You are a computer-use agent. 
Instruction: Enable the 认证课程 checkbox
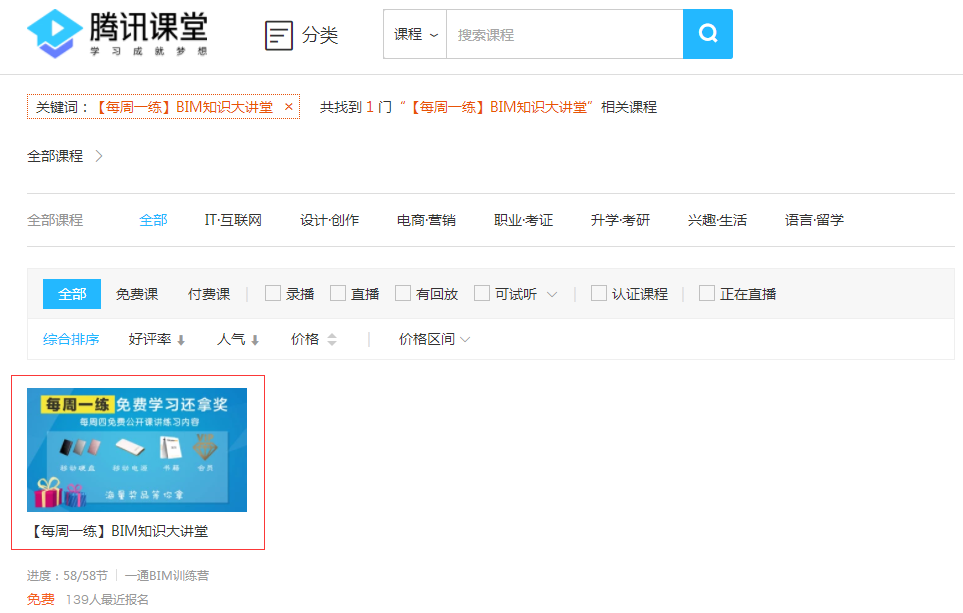coord(599,293)
